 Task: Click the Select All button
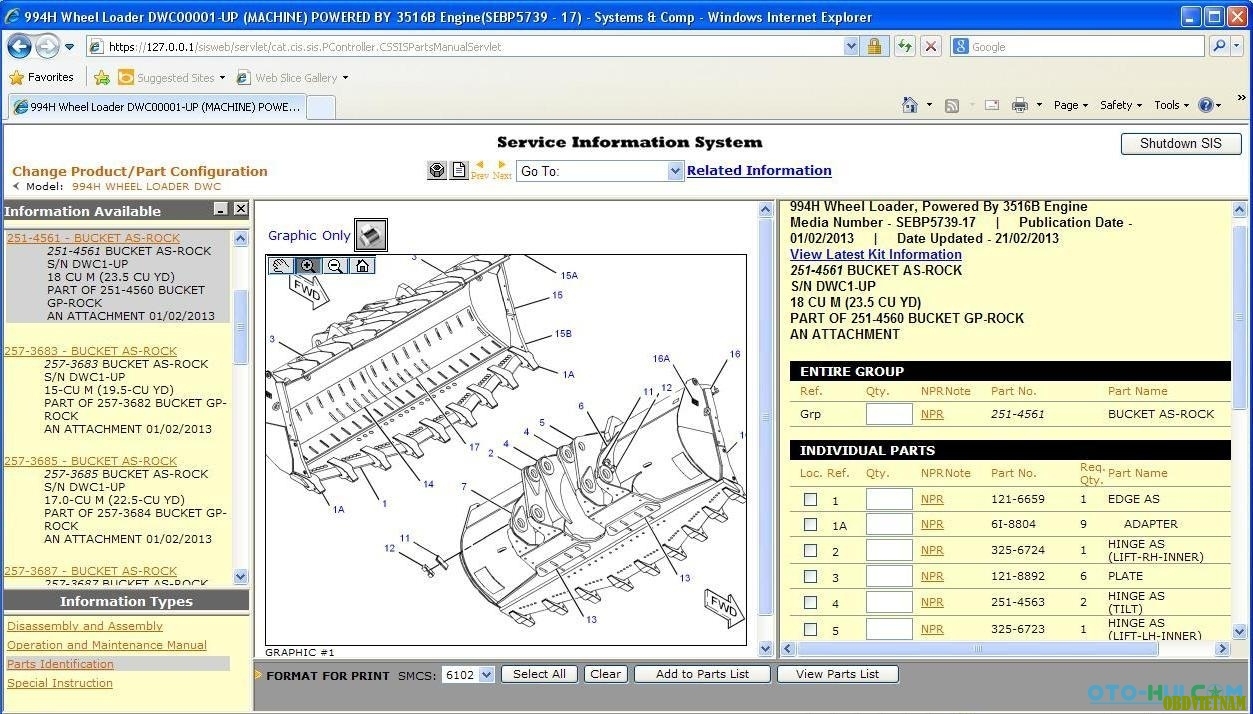point(539,674)
